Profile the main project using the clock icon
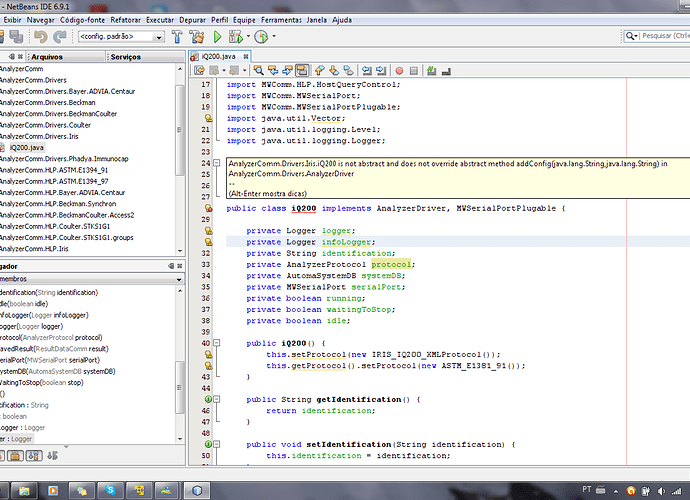Screen dimensions: 690x500 pos(261,37)
